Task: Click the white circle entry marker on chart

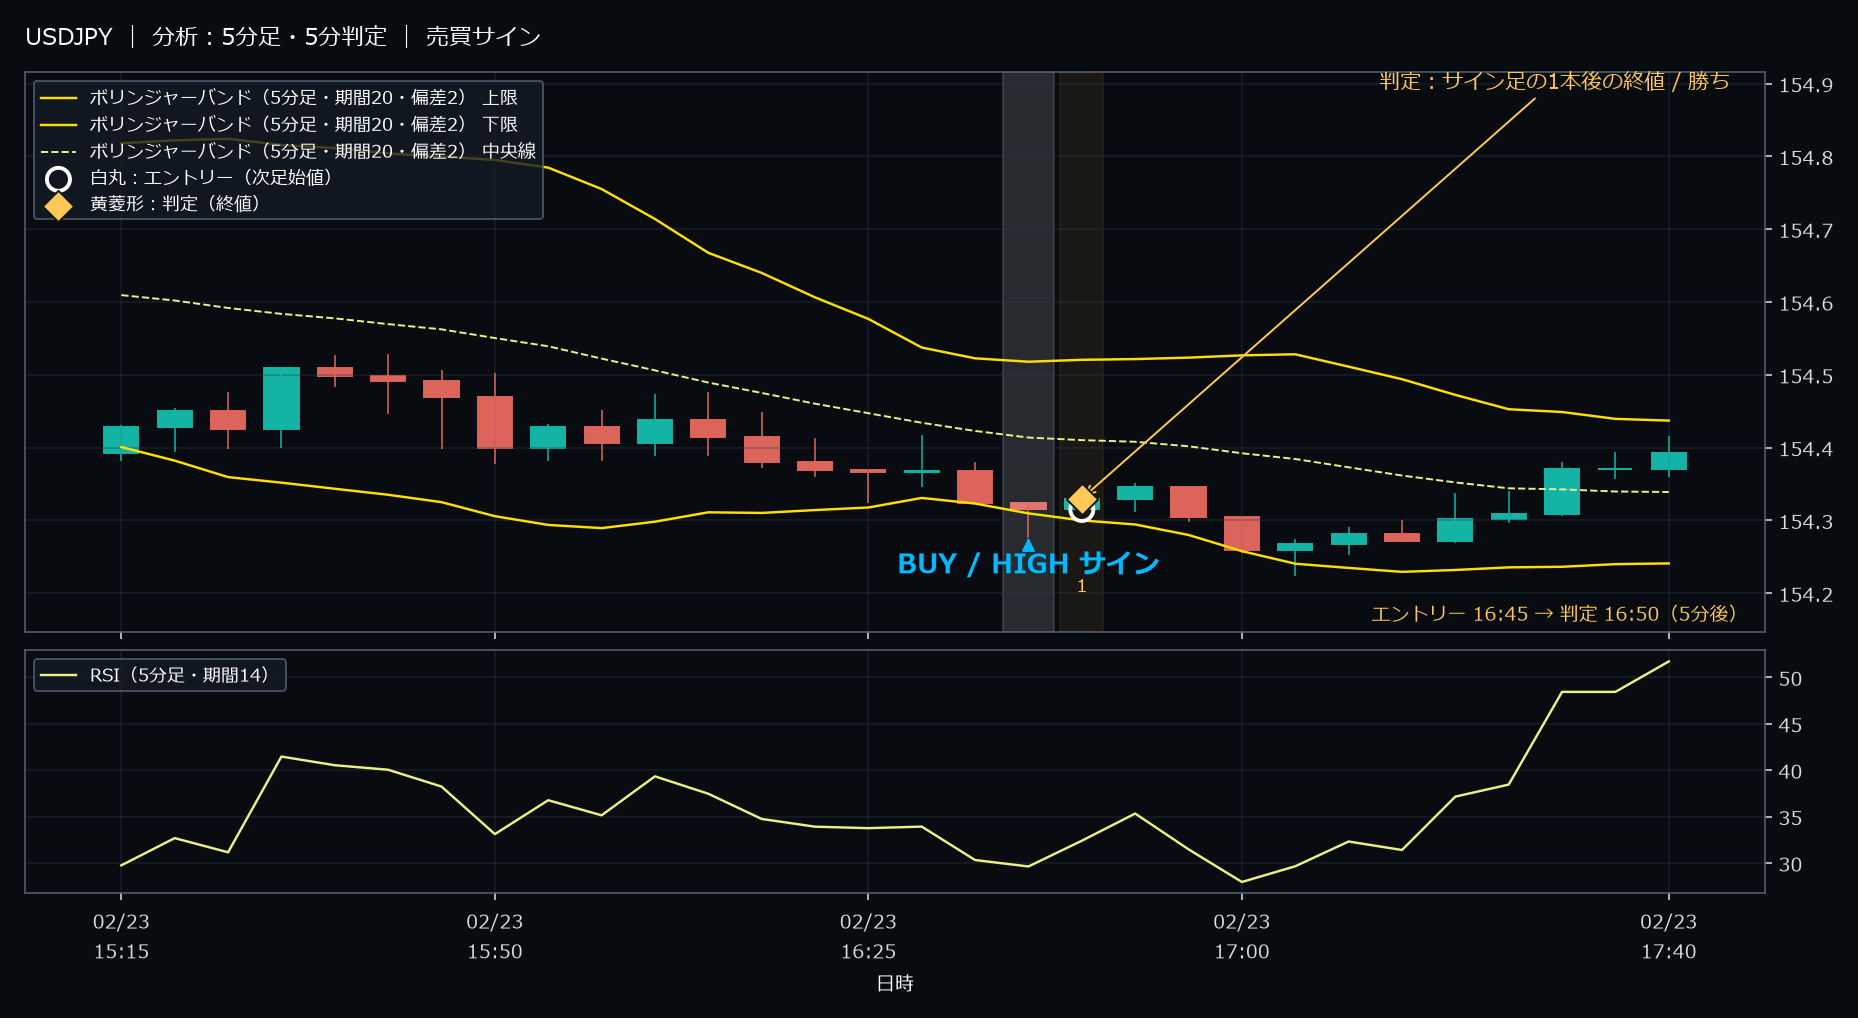Action: [x=1081, y=510]
